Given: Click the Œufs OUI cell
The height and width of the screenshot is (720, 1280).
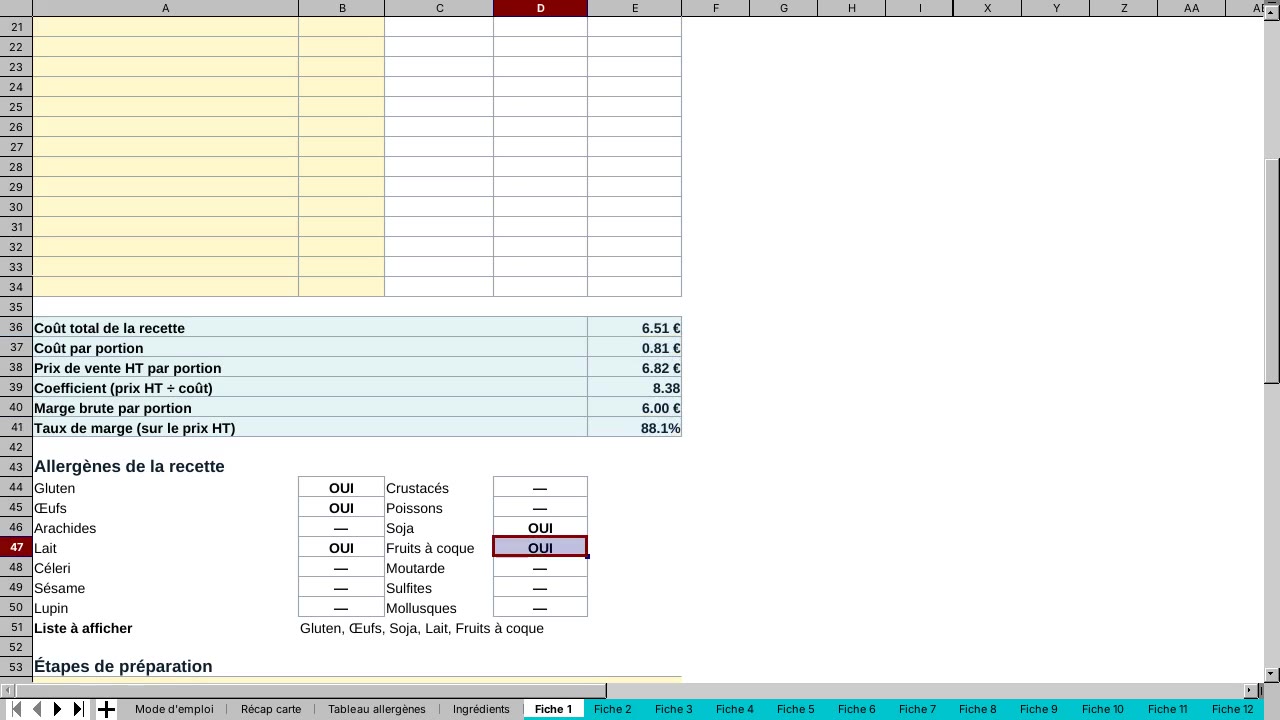Looking at the screenshot, I should click(341, 508).
